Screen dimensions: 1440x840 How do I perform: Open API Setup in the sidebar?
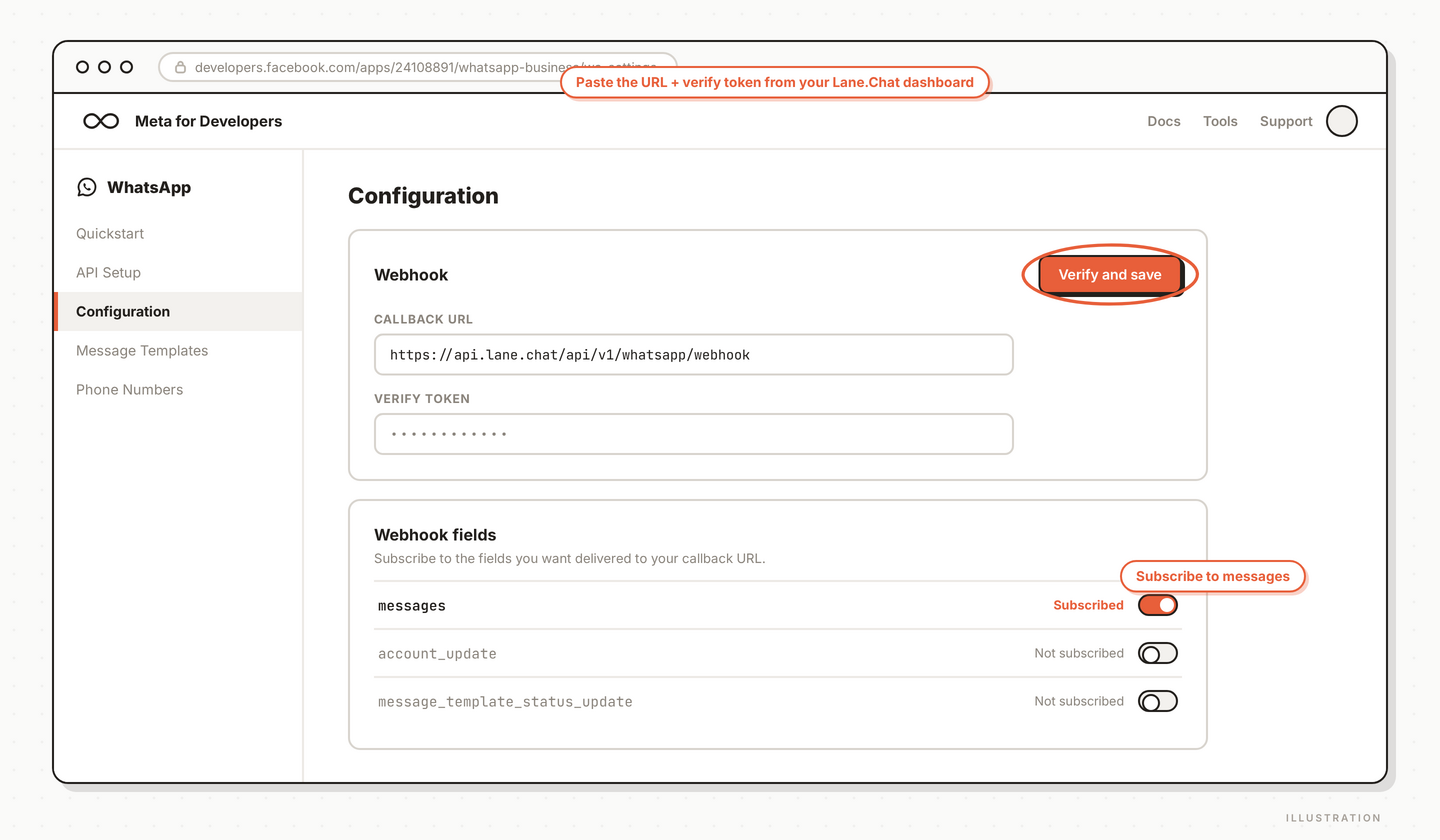108,273
